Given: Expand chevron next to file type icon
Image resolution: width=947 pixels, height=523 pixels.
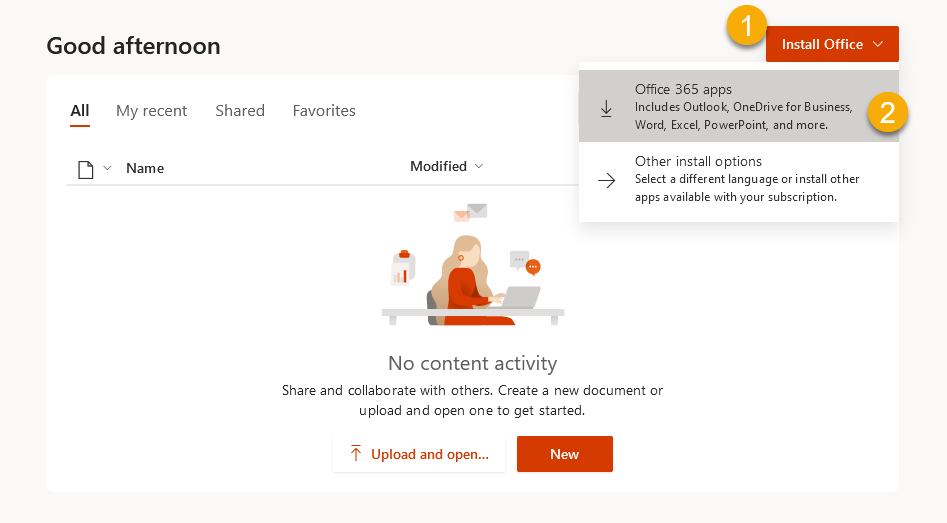Looking at the screenshot, I should click(x=107, y=168).
